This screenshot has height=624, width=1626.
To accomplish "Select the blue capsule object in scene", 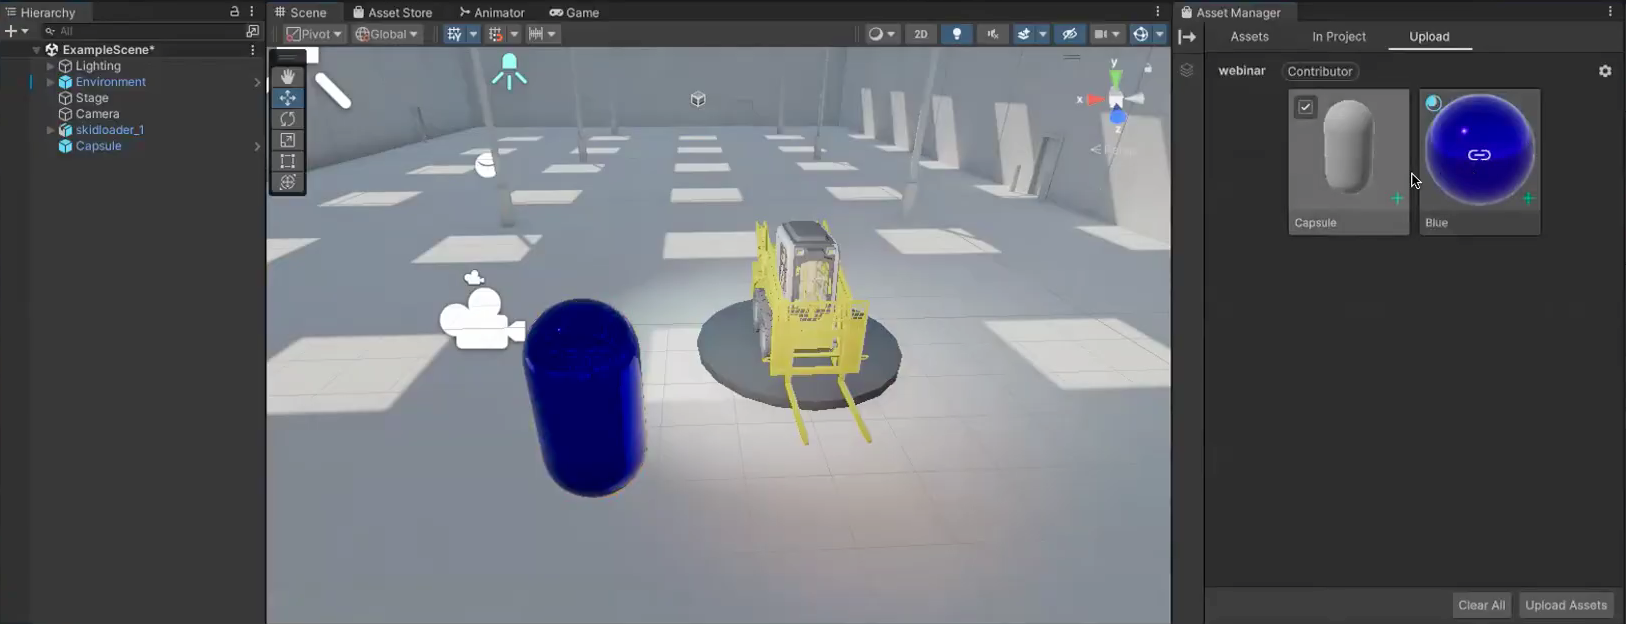I will 585,397.
